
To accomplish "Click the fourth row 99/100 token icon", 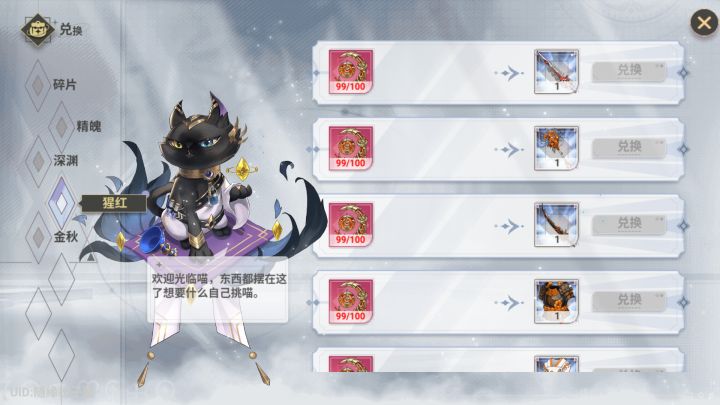I will pos(351,302).
